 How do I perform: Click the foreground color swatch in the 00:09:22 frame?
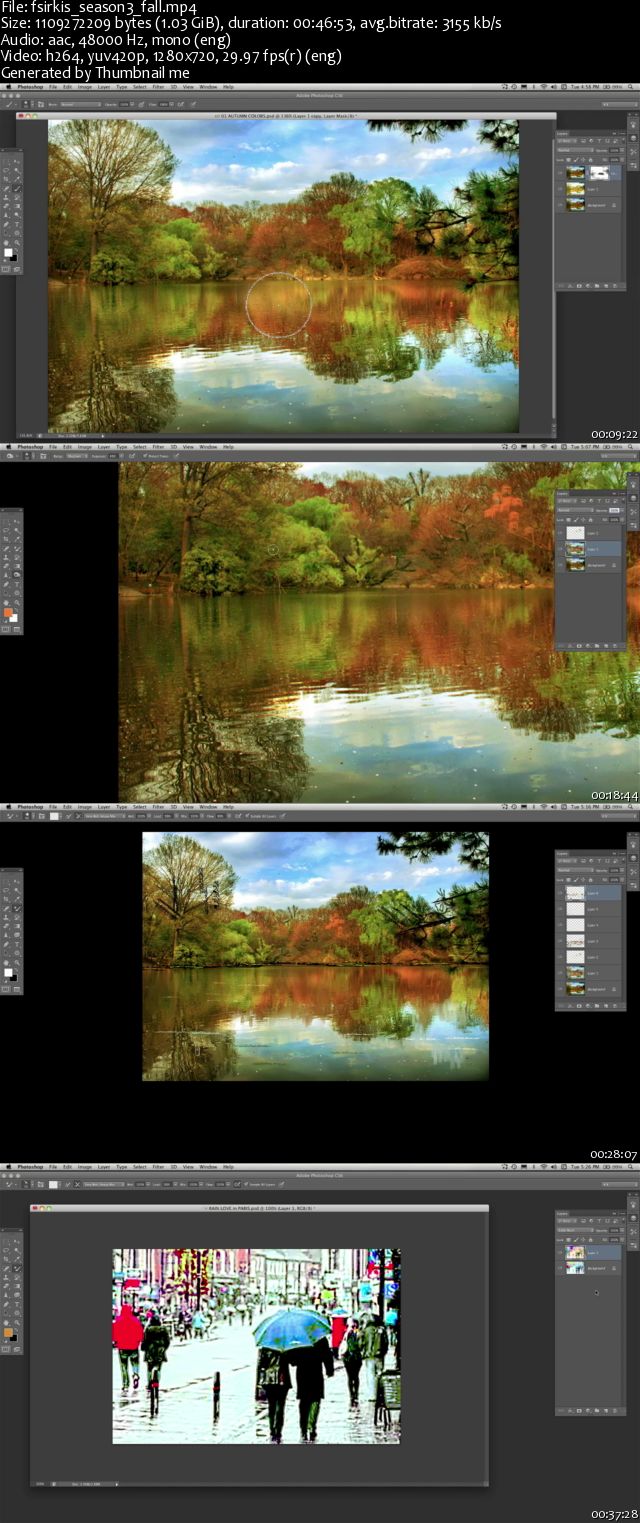click(7, 253)
